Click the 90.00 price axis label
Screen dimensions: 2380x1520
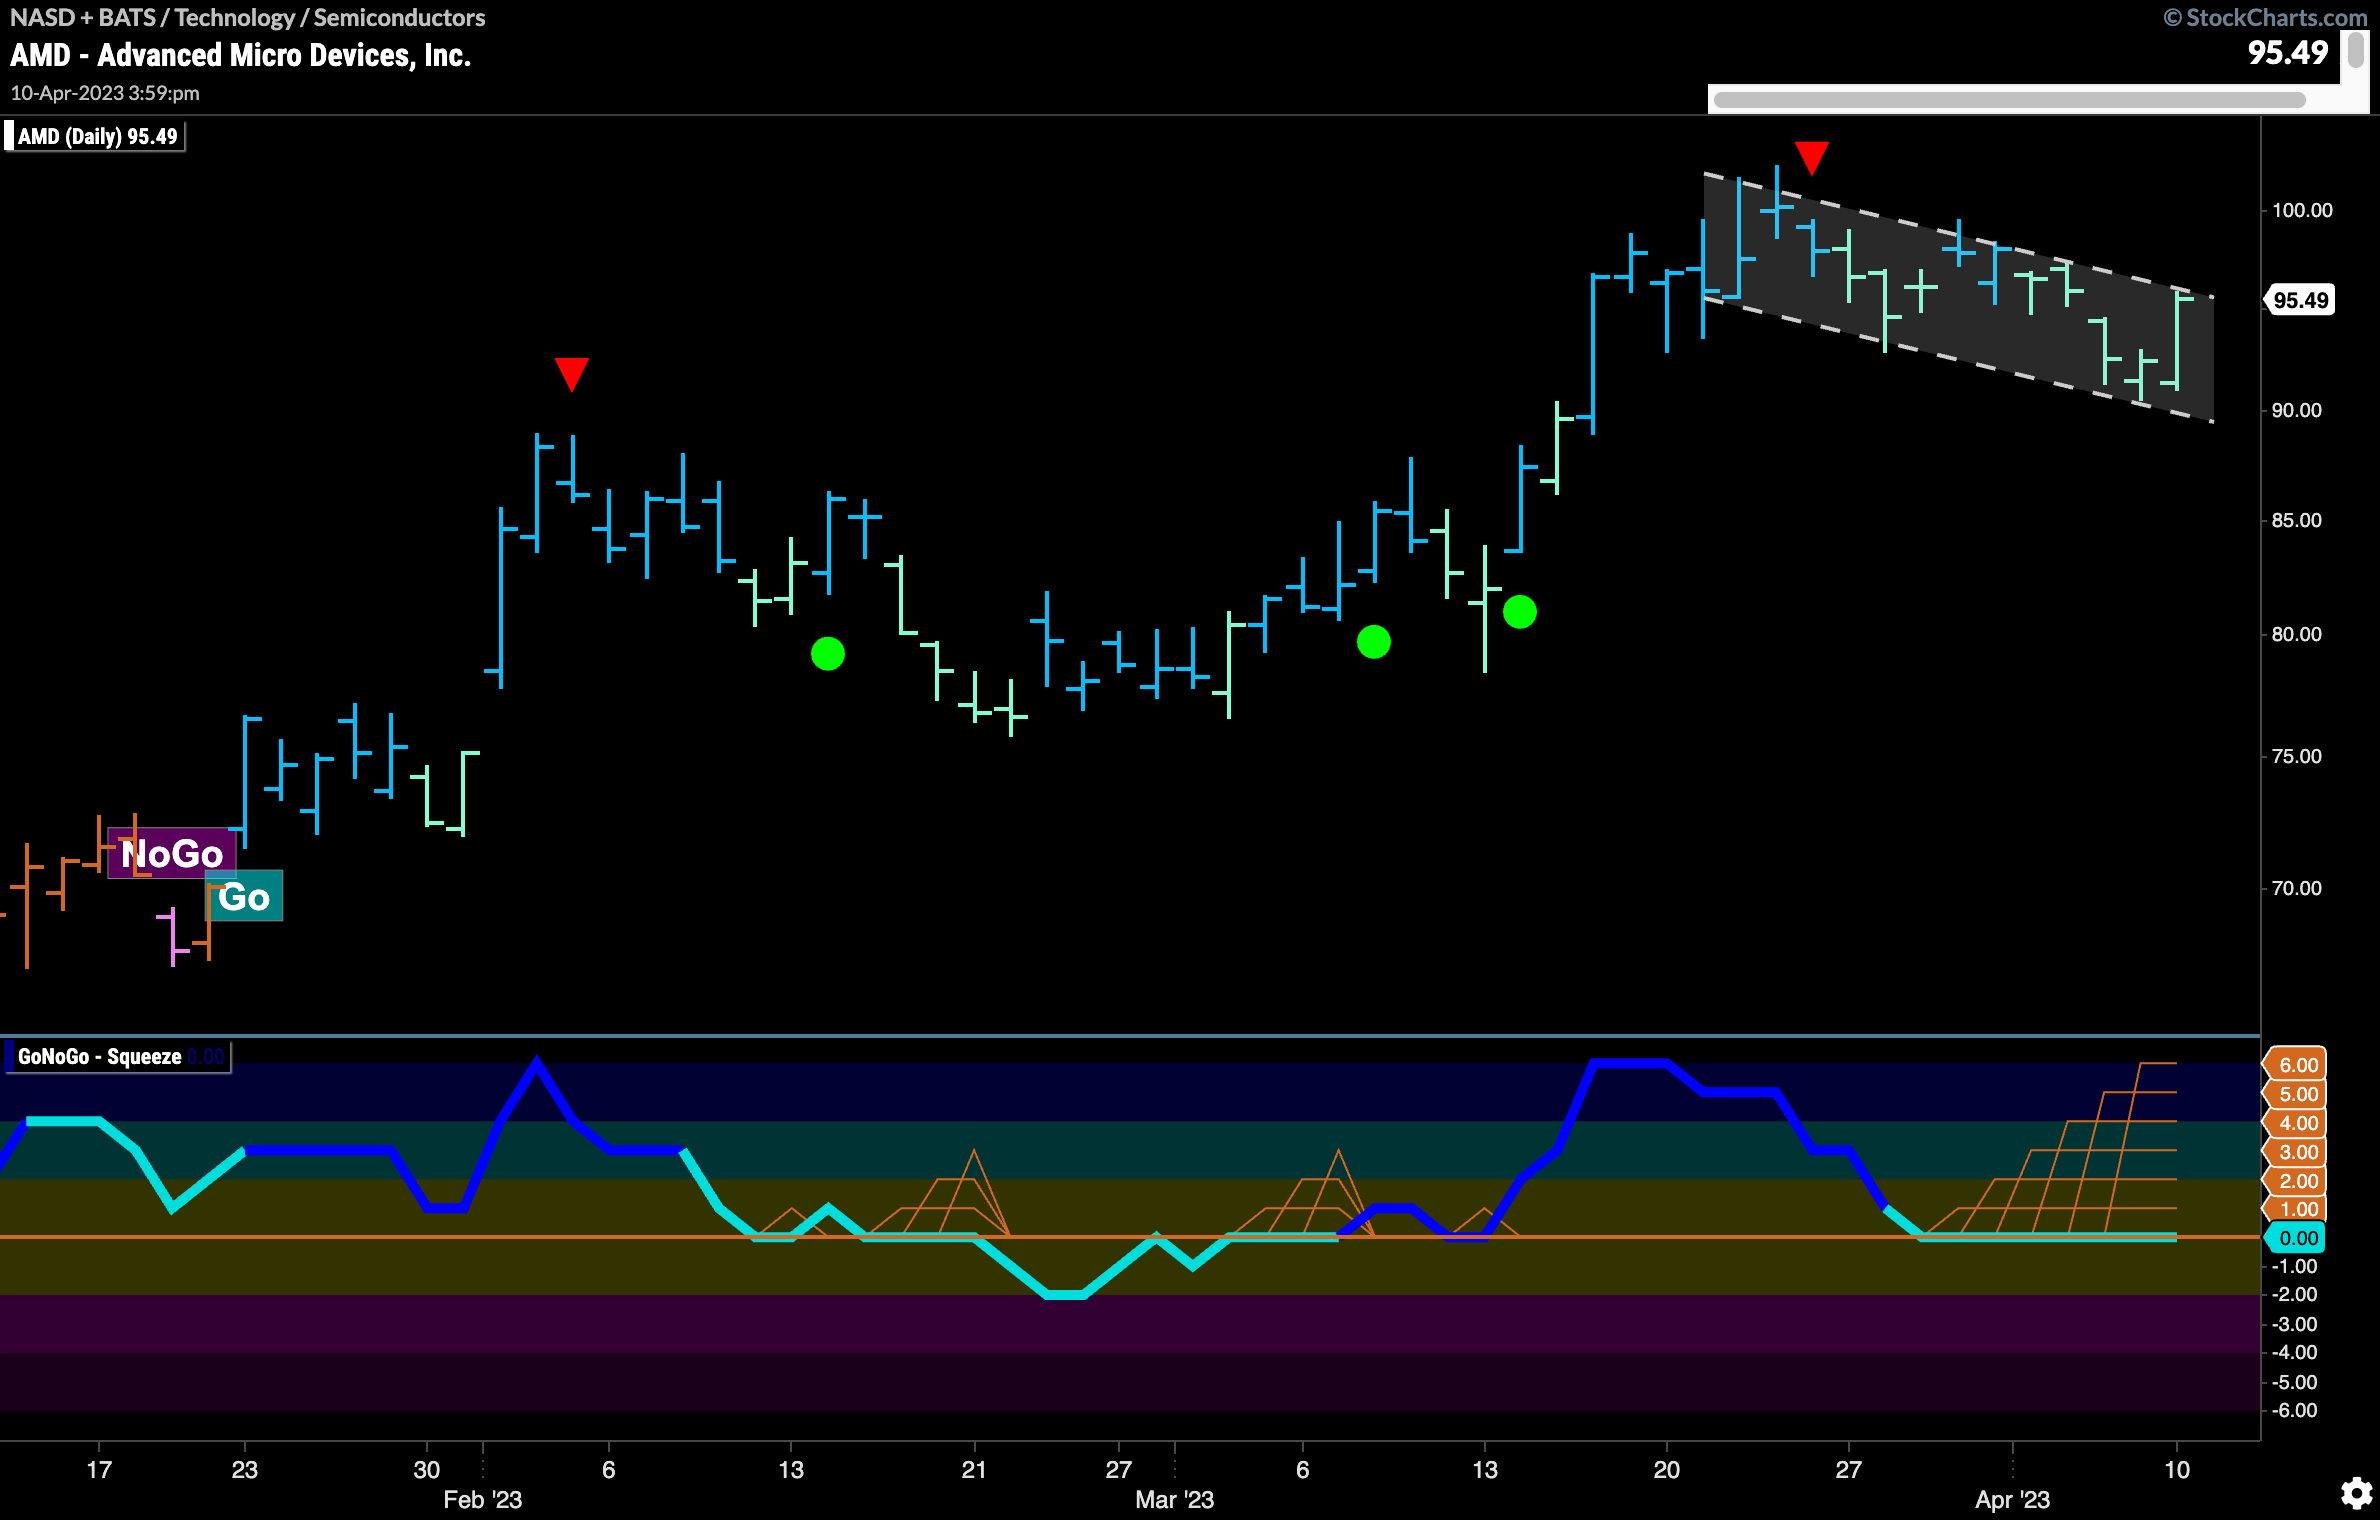(x=2297, y=410)
